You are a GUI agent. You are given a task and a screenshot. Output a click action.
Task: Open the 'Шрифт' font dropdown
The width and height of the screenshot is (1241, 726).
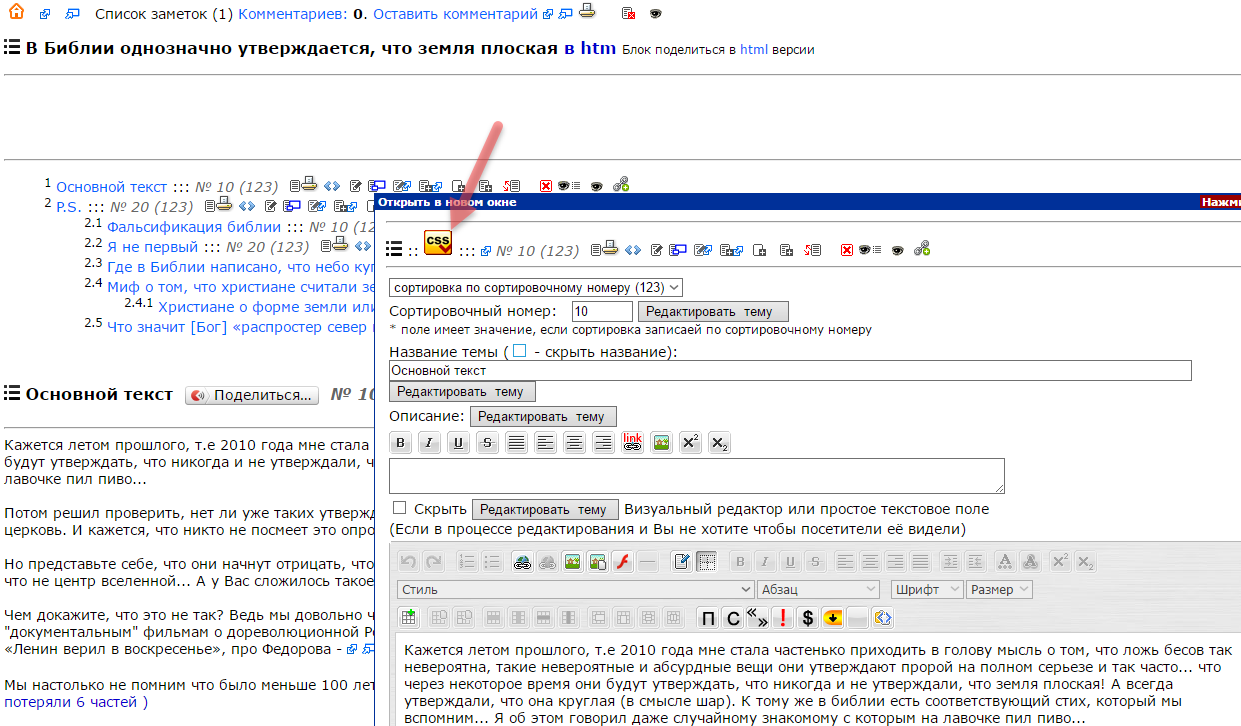[x=926, y=590]
